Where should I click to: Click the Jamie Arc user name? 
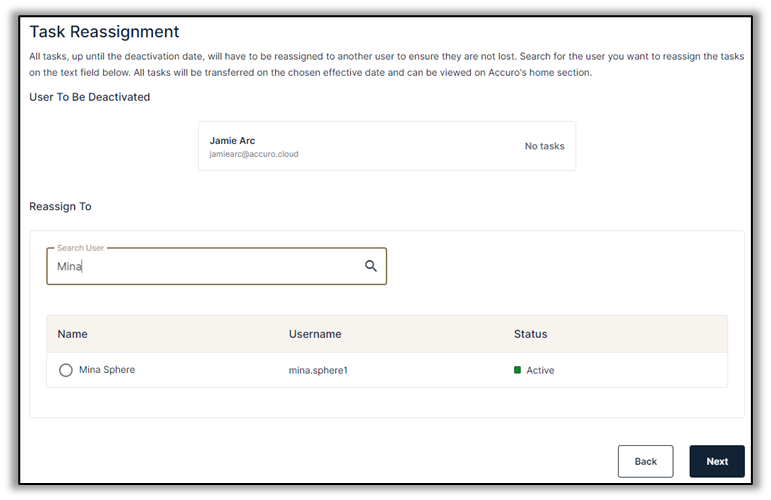(x=232, y=141)
